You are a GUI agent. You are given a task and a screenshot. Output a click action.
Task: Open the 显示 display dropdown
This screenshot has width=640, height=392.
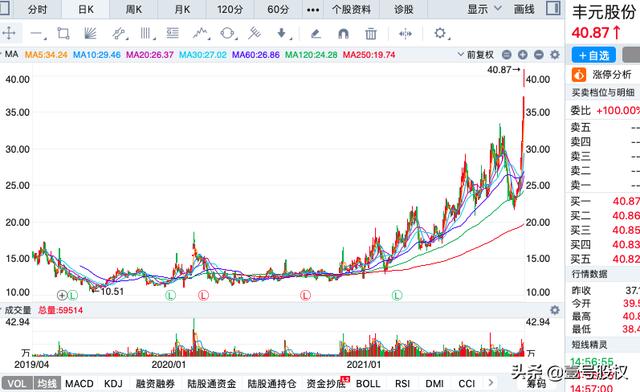484,9
